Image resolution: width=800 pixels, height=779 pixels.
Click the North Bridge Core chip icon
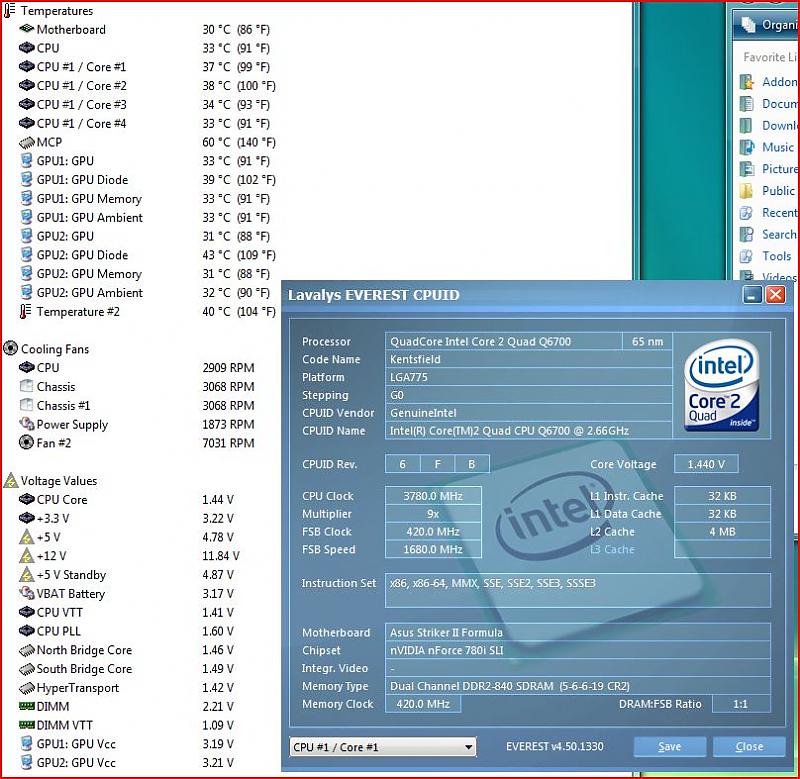(27, 650)
